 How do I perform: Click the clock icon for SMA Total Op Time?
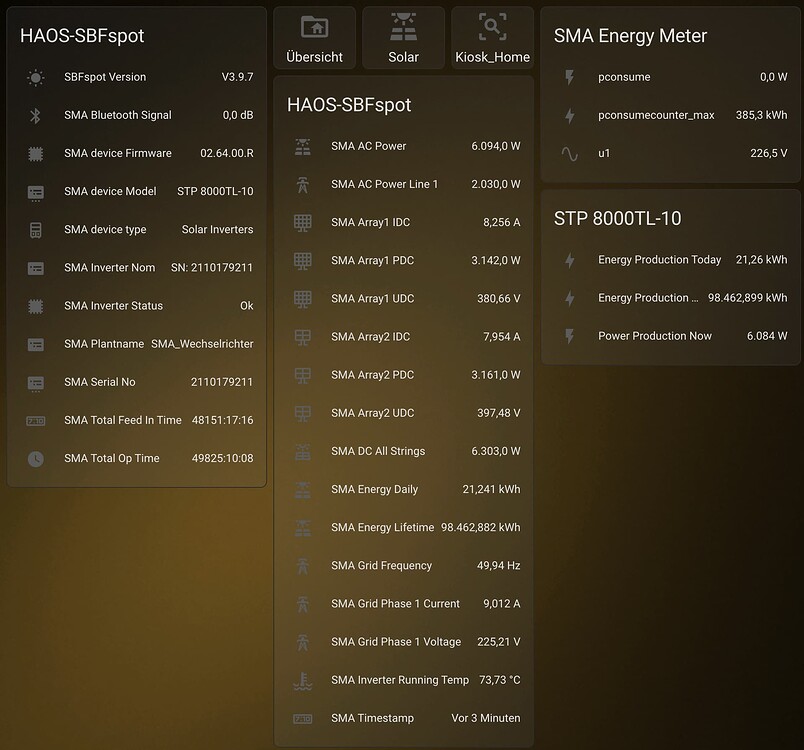pyautogui.click(x=35, y=458)
